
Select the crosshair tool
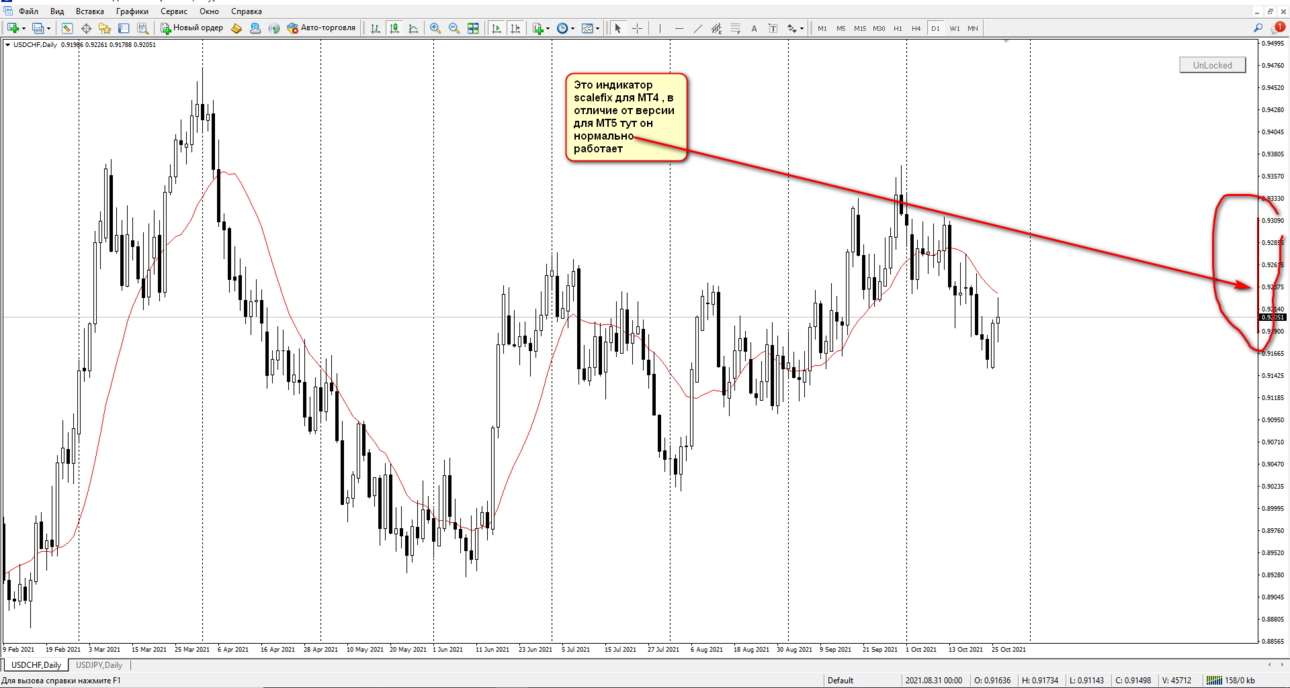[x=637, y=28]
